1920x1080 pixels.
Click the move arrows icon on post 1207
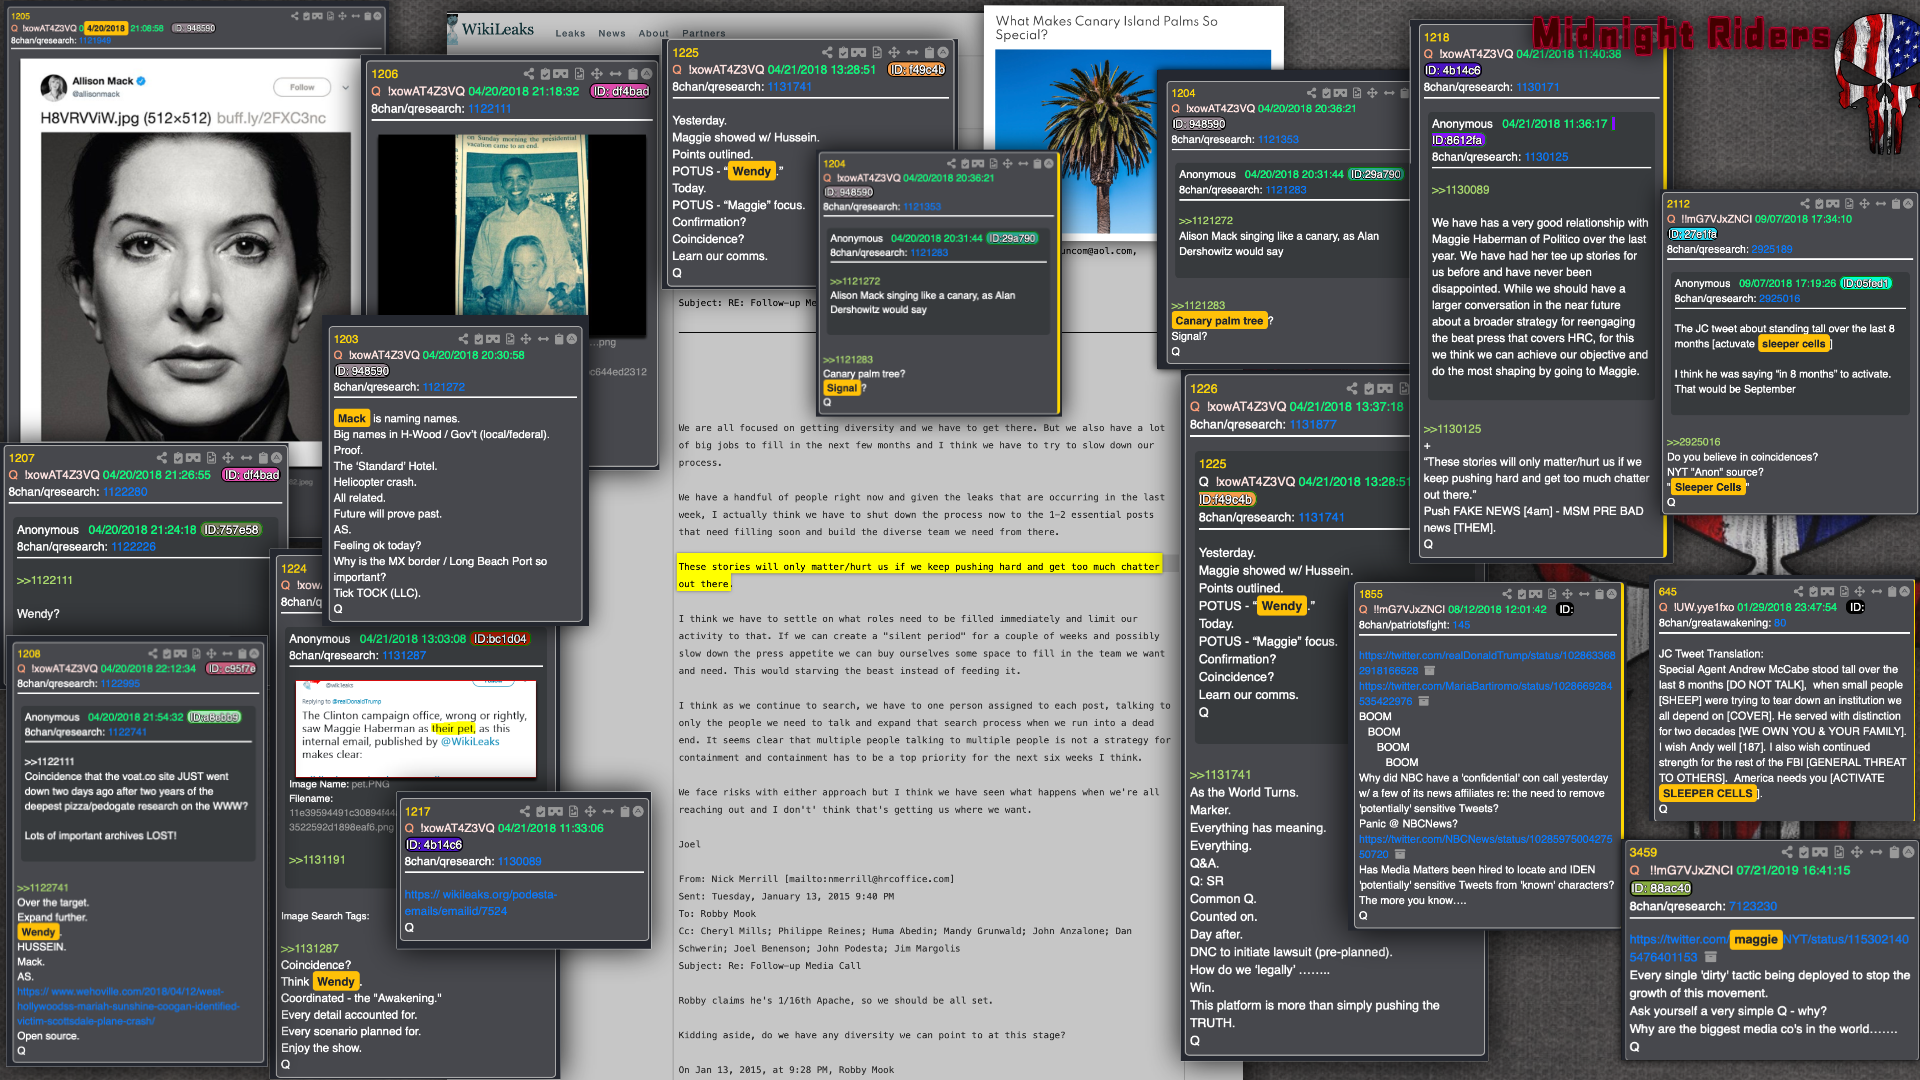click(x=228, y=458)
